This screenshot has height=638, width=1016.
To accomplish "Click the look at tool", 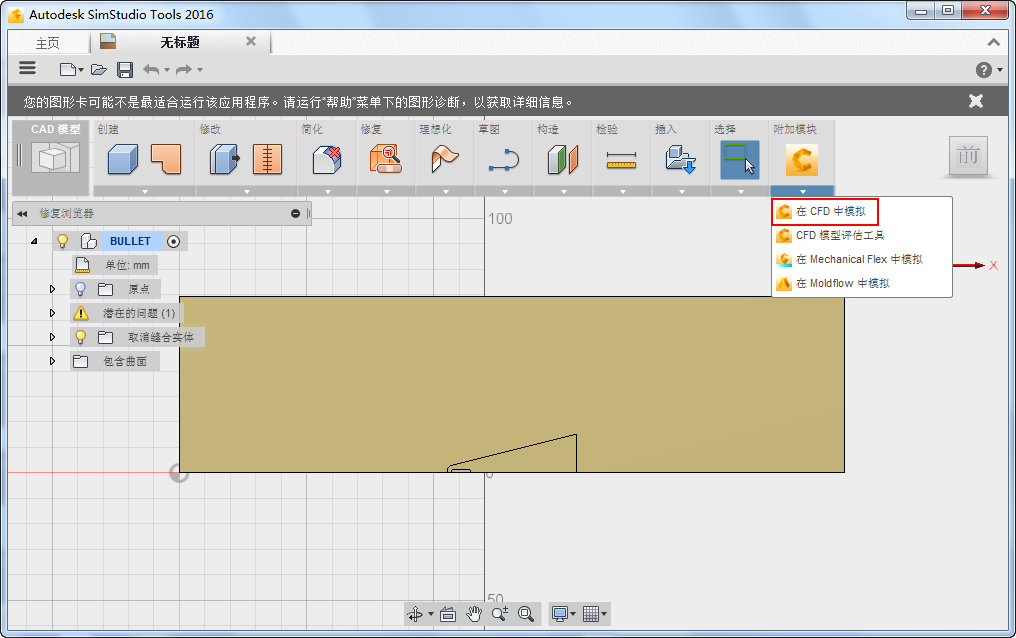I will 448,614.
